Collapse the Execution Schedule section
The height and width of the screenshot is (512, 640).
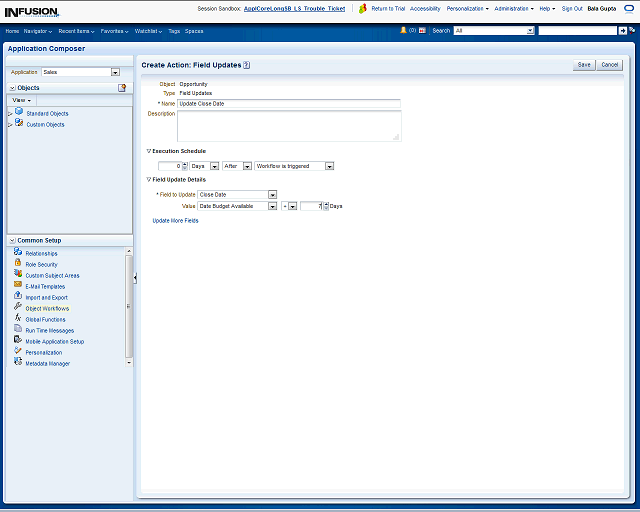coord(149,151)
